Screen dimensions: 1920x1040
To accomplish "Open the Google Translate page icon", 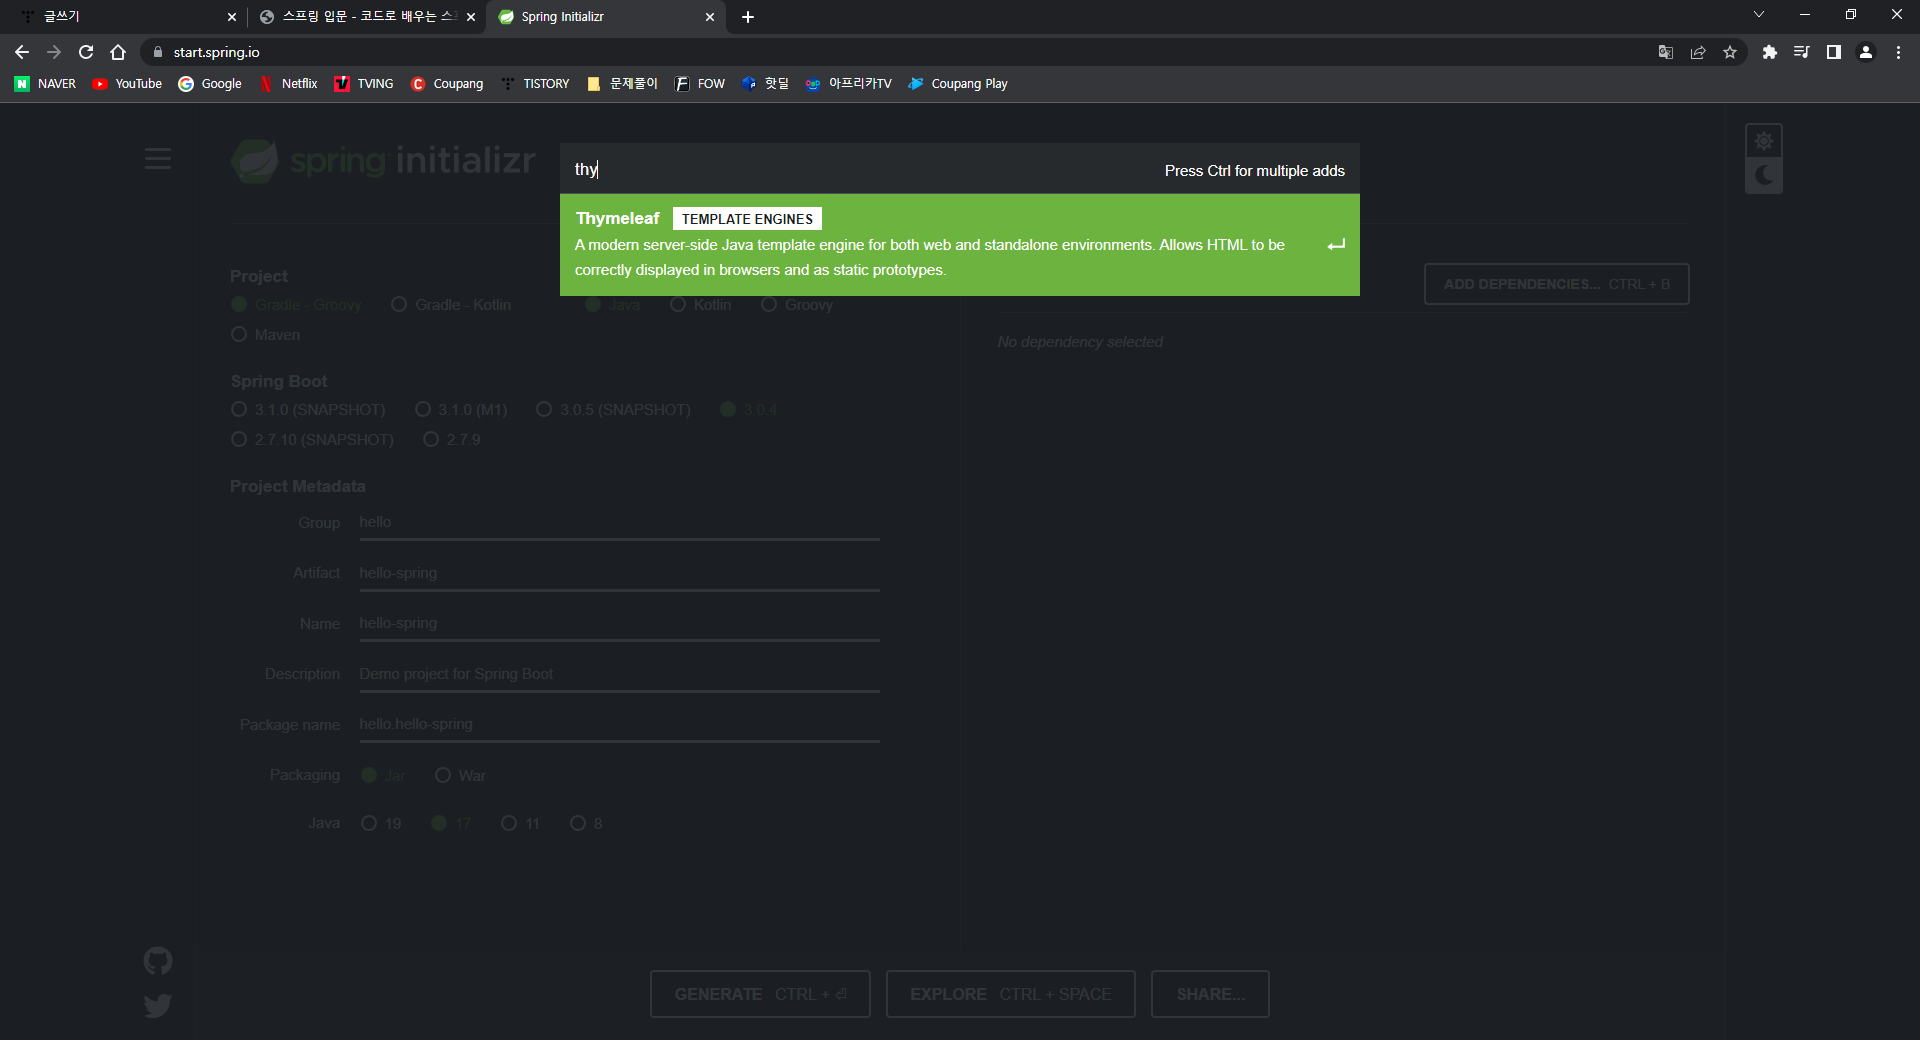I will click(1666, 52).
